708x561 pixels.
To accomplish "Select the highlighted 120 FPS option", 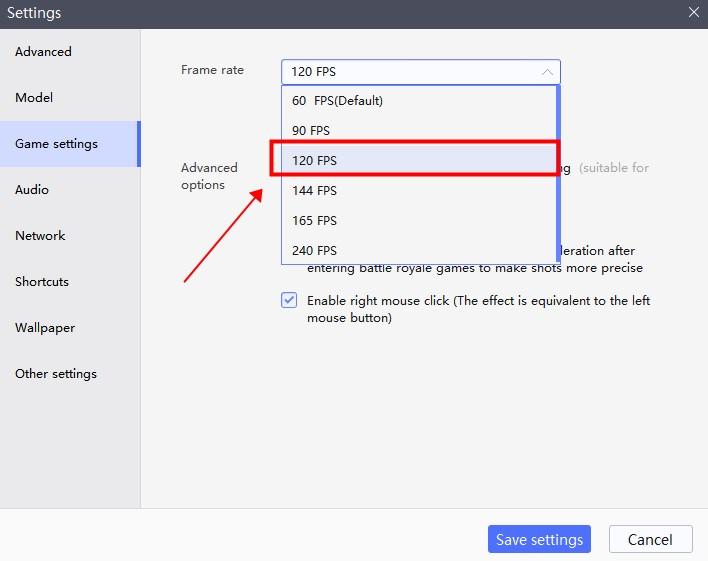I will [419, 160].
